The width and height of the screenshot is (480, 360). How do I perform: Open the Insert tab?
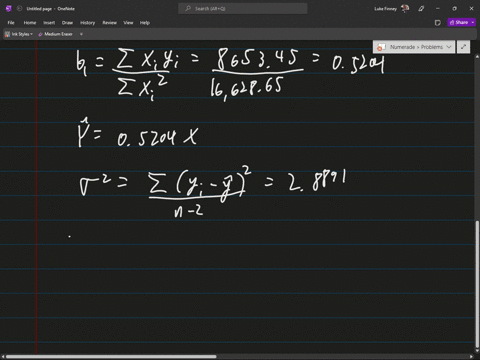point(49,23)
